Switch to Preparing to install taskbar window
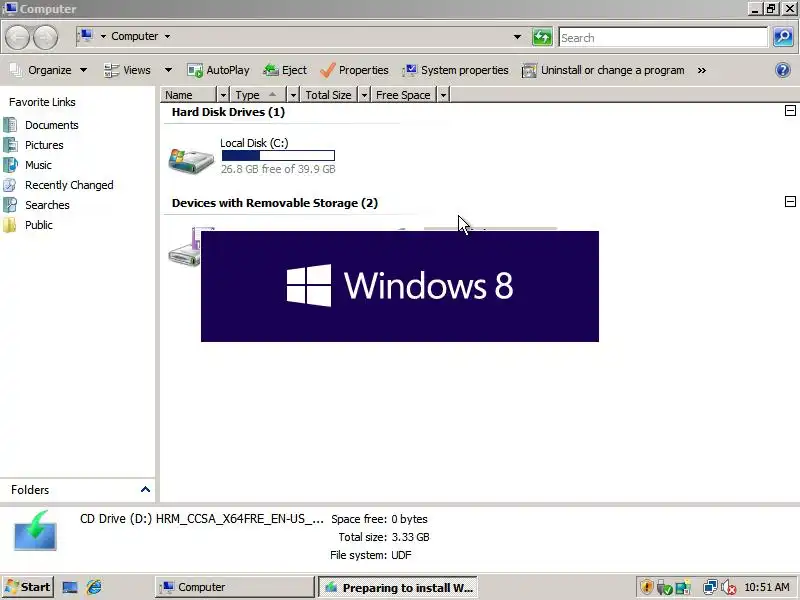Viewport: 800px width, 600px height. [398, 587]
